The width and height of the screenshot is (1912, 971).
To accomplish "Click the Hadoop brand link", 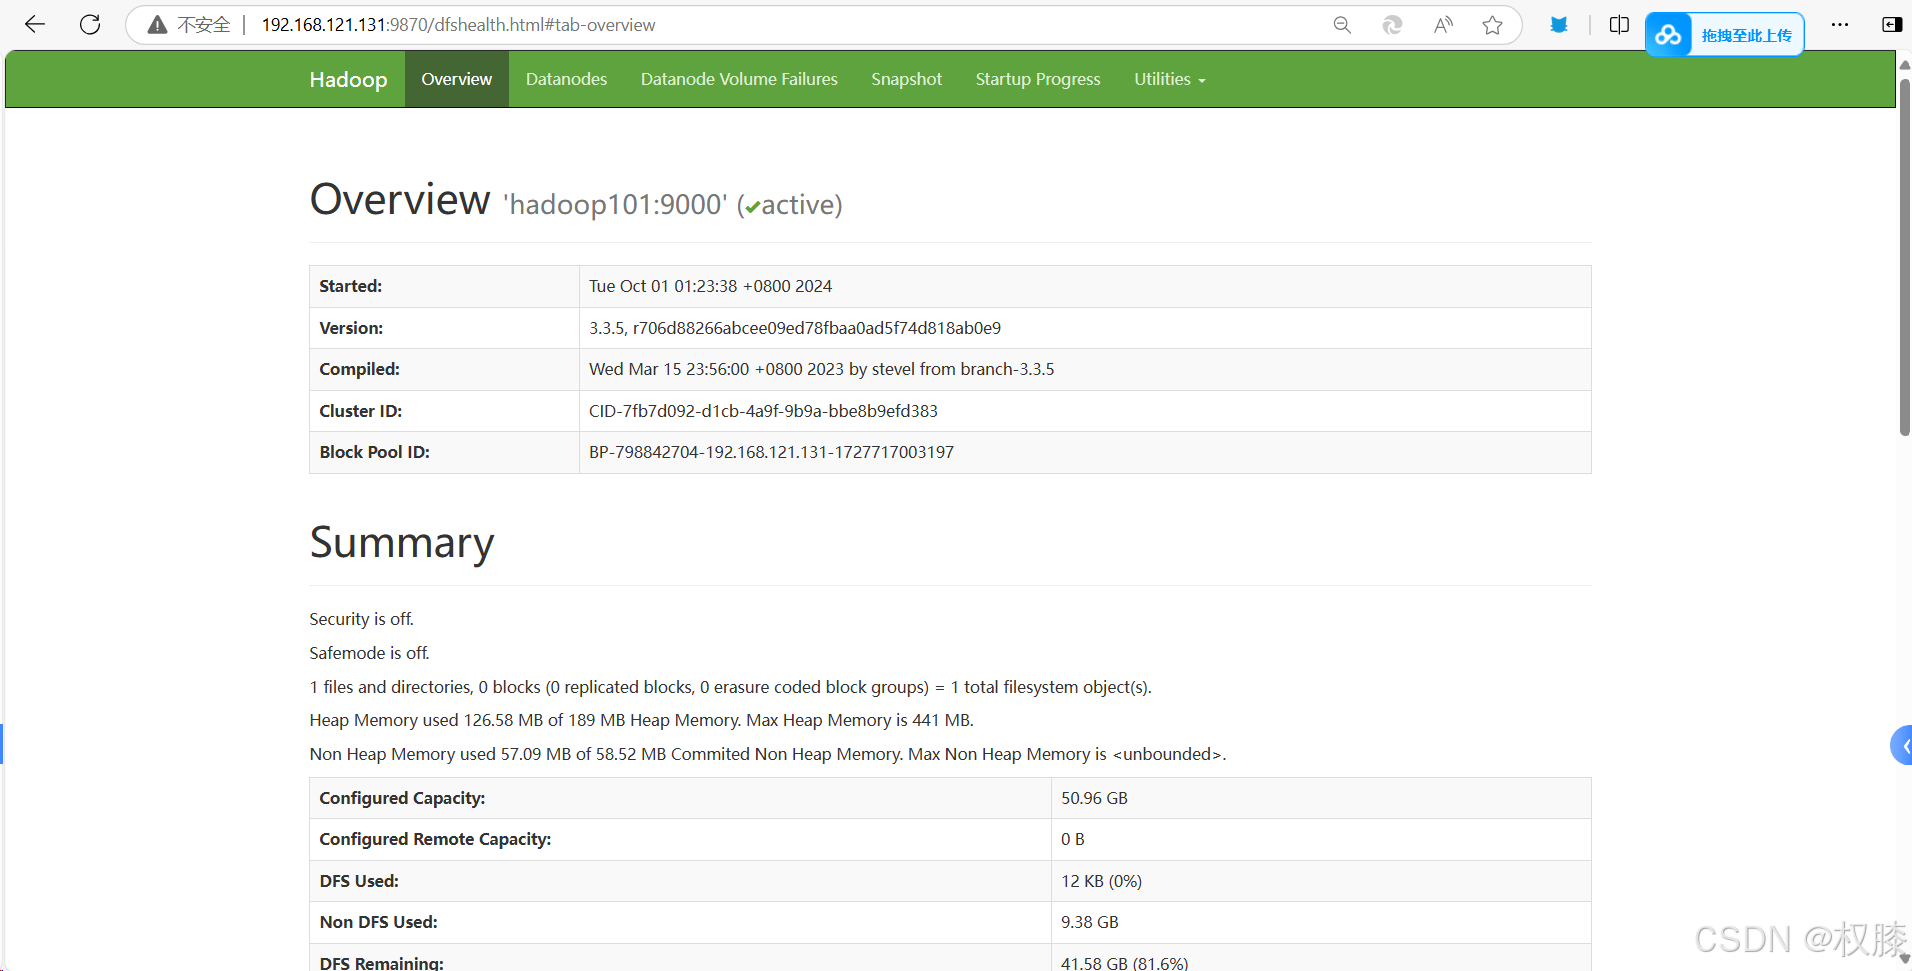I will tap(348, 79).
